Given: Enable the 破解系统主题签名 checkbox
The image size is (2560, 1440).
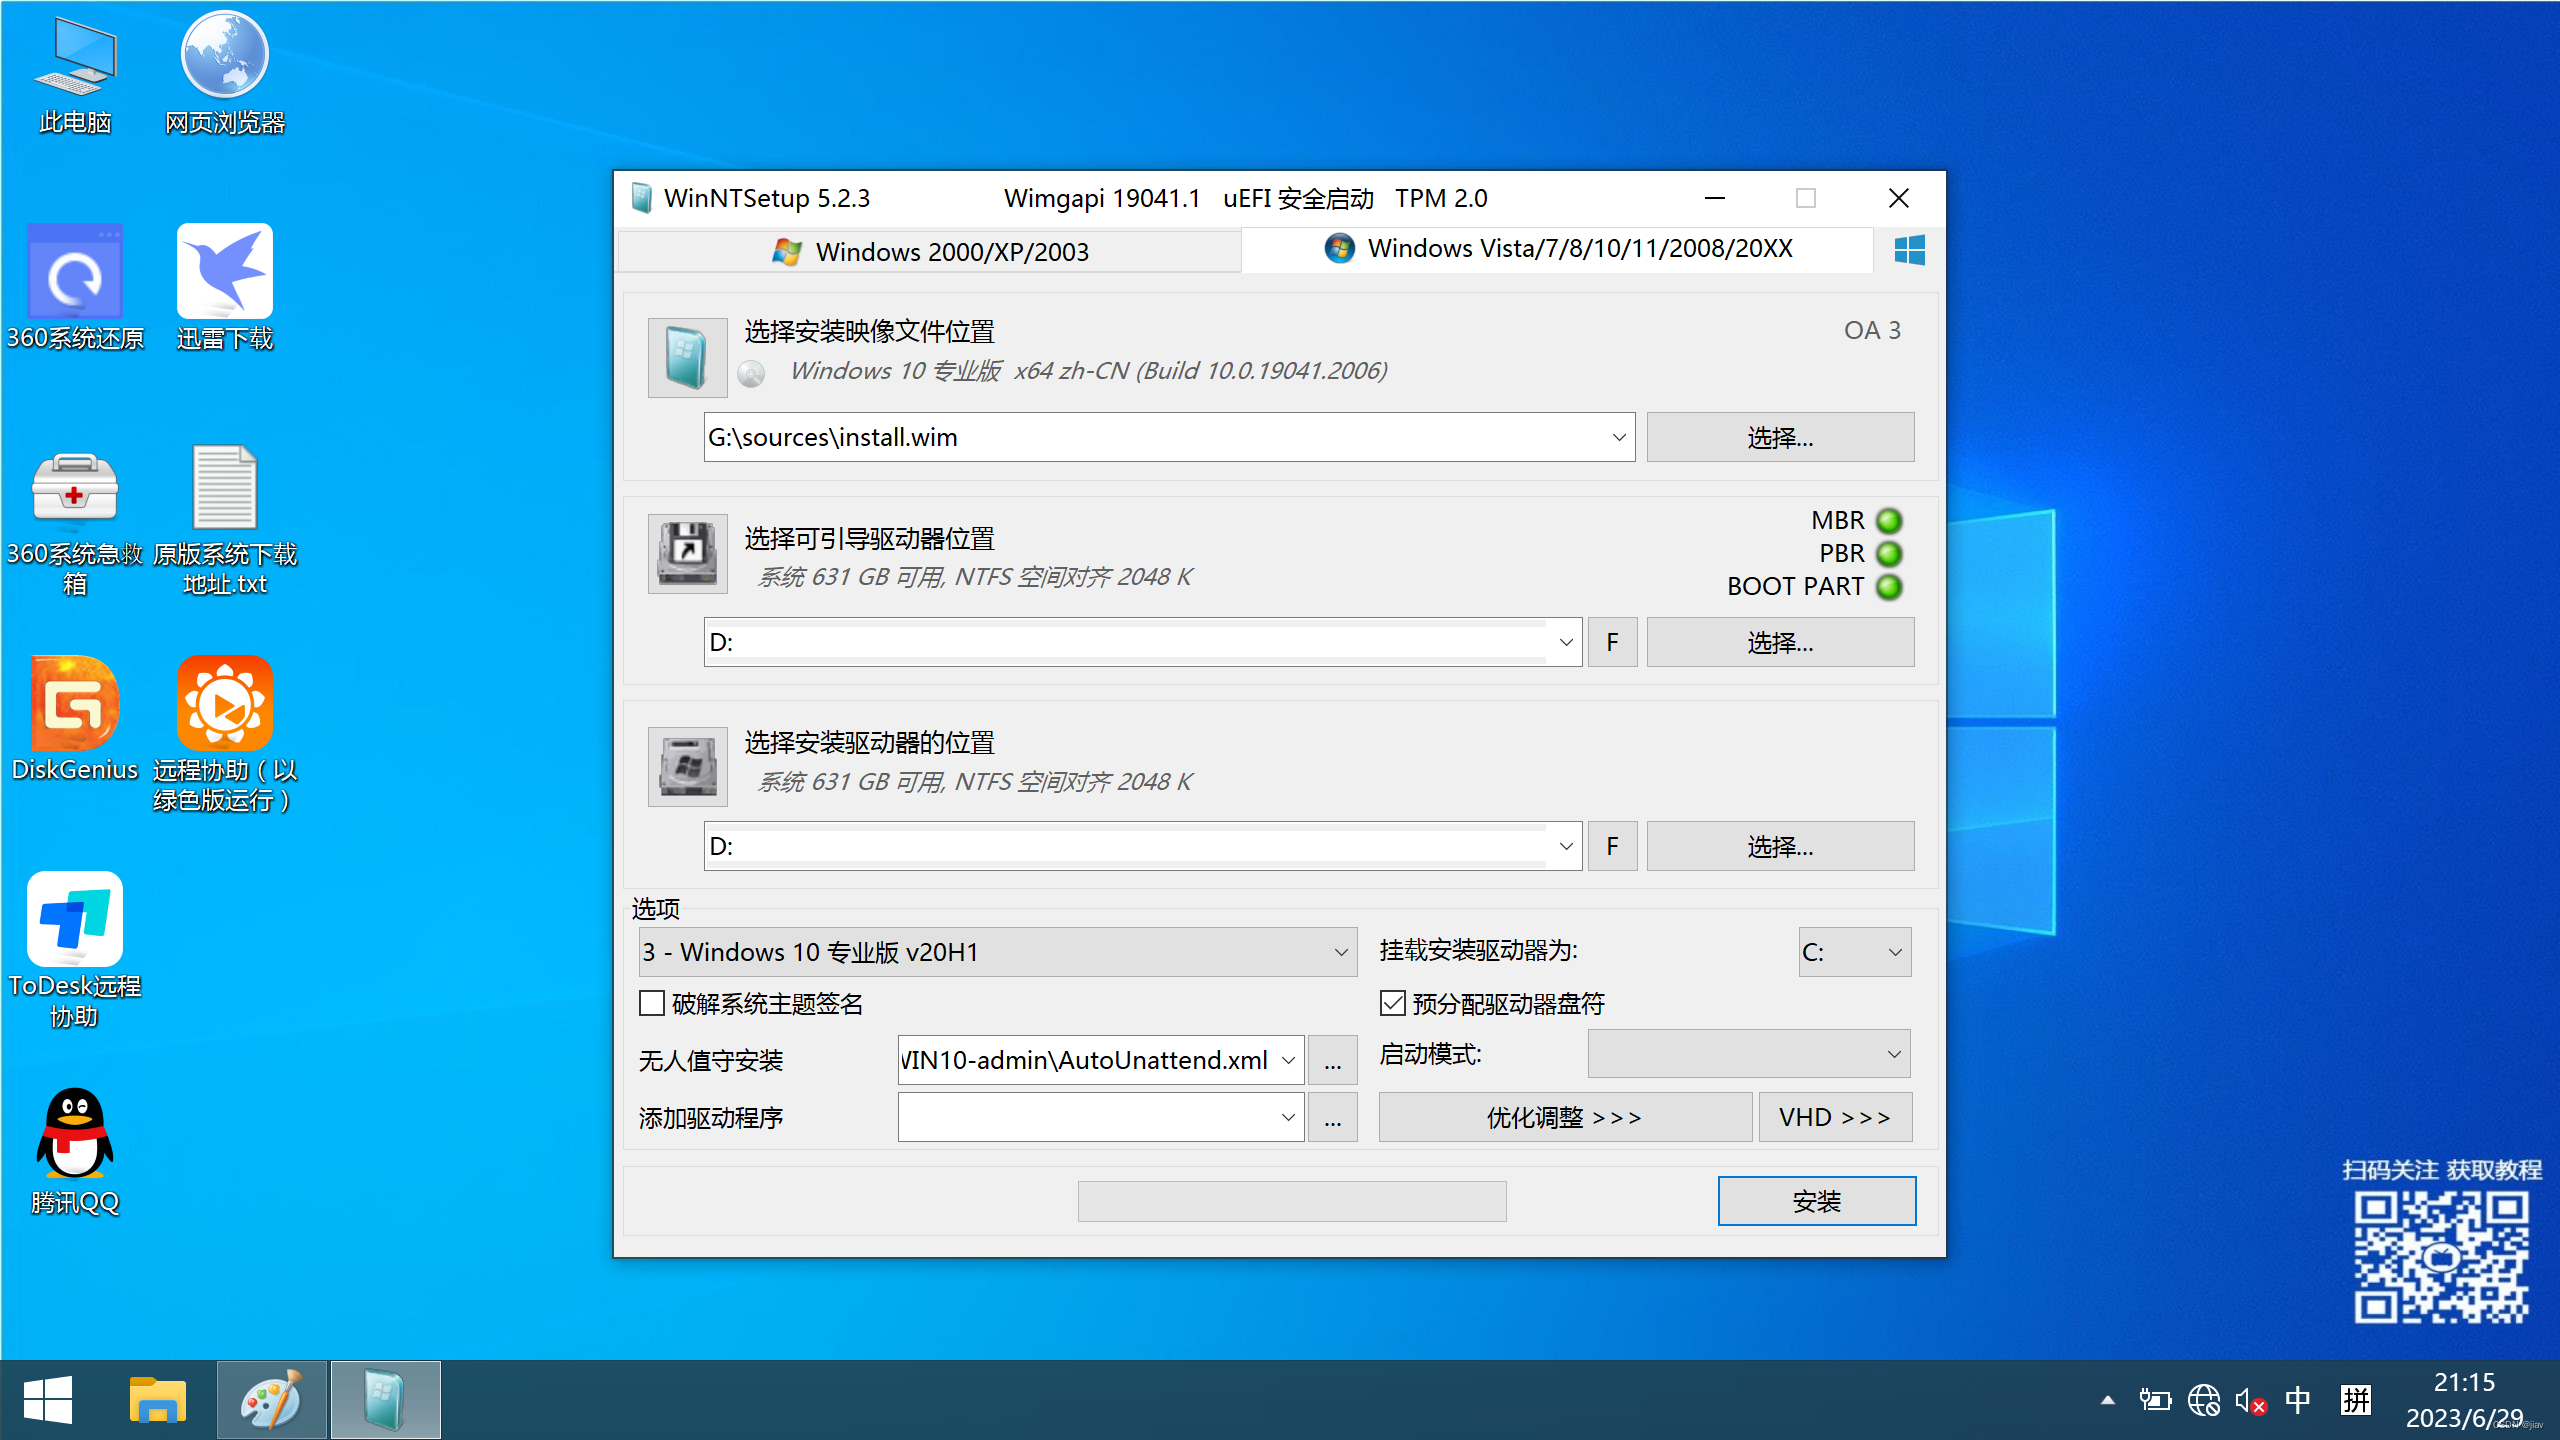Looking at the screenshot, I should click(652, 1003).
